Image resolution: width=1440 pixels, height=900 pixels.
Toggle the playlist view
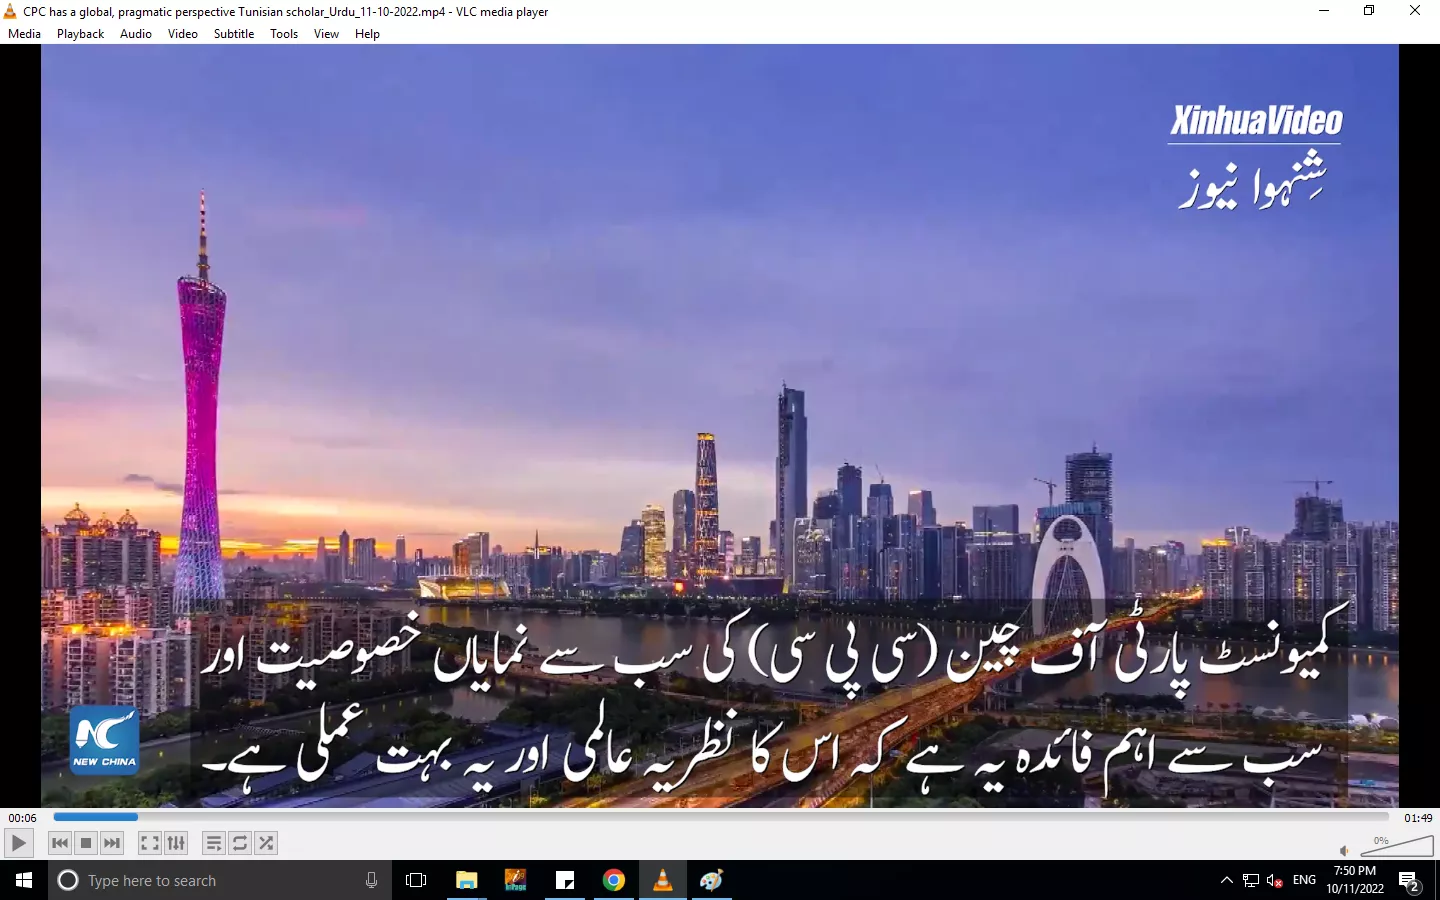[214, 843]
